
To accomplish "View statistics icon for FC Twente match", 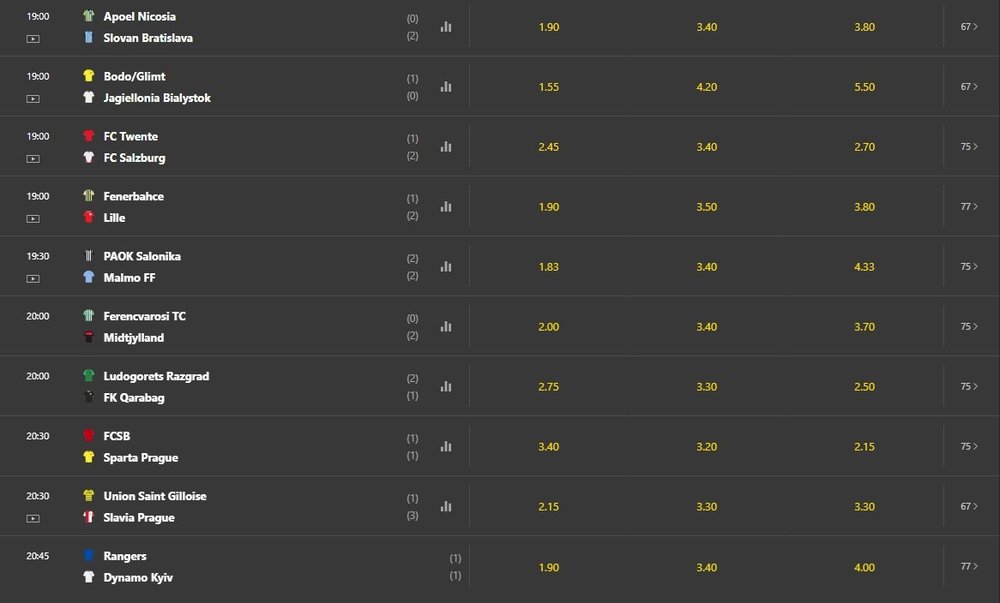I will [x=446, y=147].
